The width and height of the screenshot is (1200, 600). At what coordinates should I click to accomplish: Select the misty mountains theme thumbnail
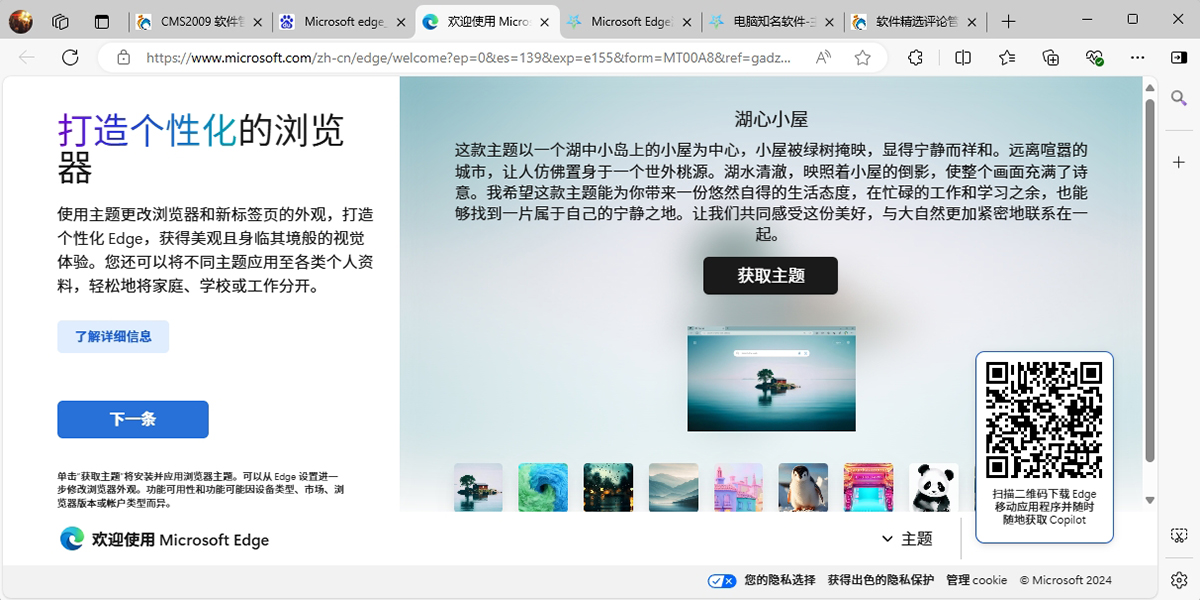pyautogui.click(x=673, y=487)
